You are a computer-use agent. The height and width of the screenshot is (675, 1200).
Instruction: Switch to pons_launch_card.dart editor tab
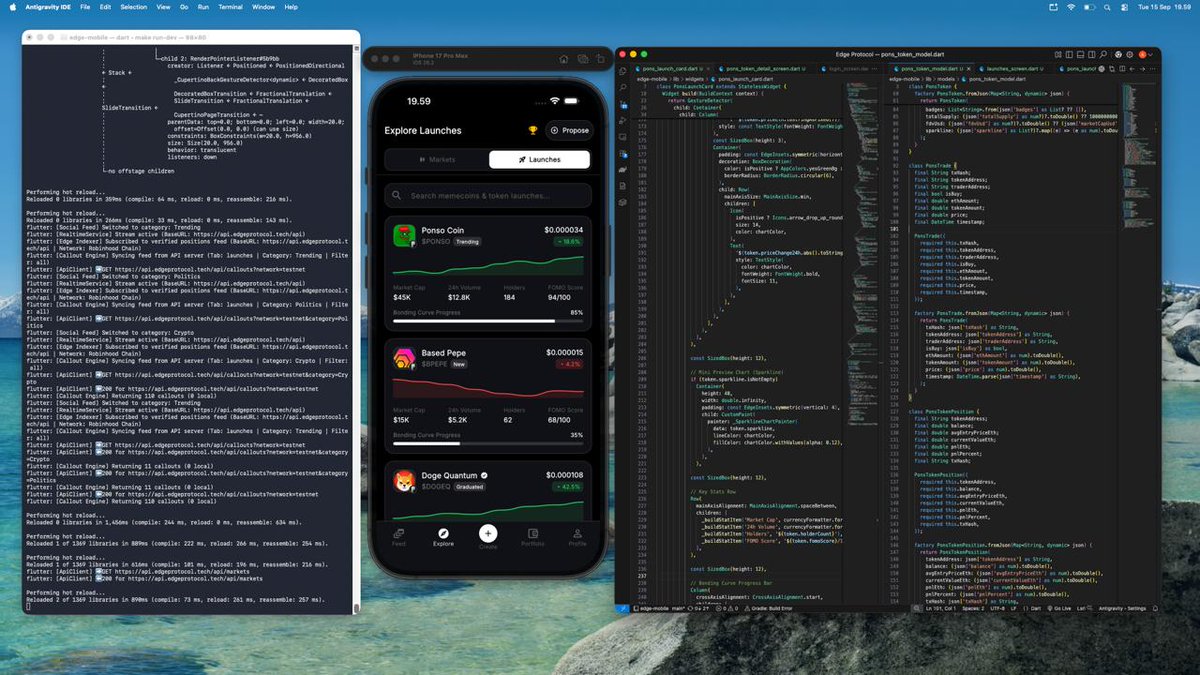click(671, 68)
